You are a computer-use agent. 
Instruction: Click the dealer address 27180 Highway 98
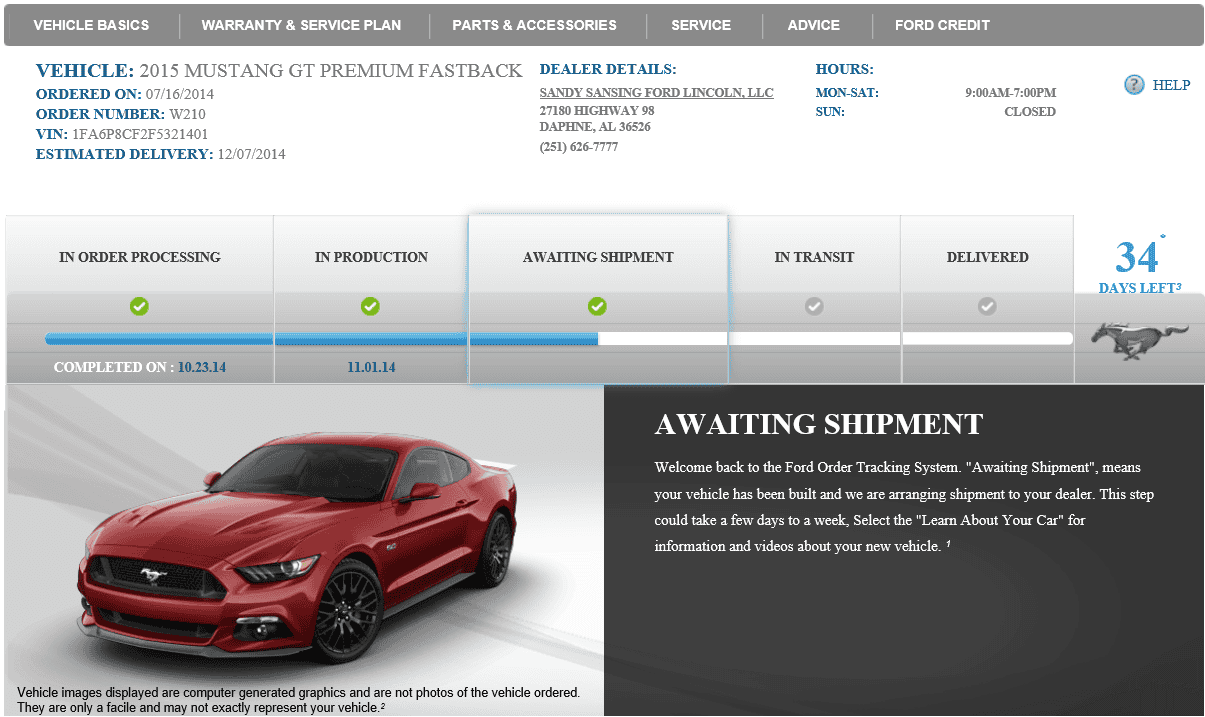click(x=597, y=110)
